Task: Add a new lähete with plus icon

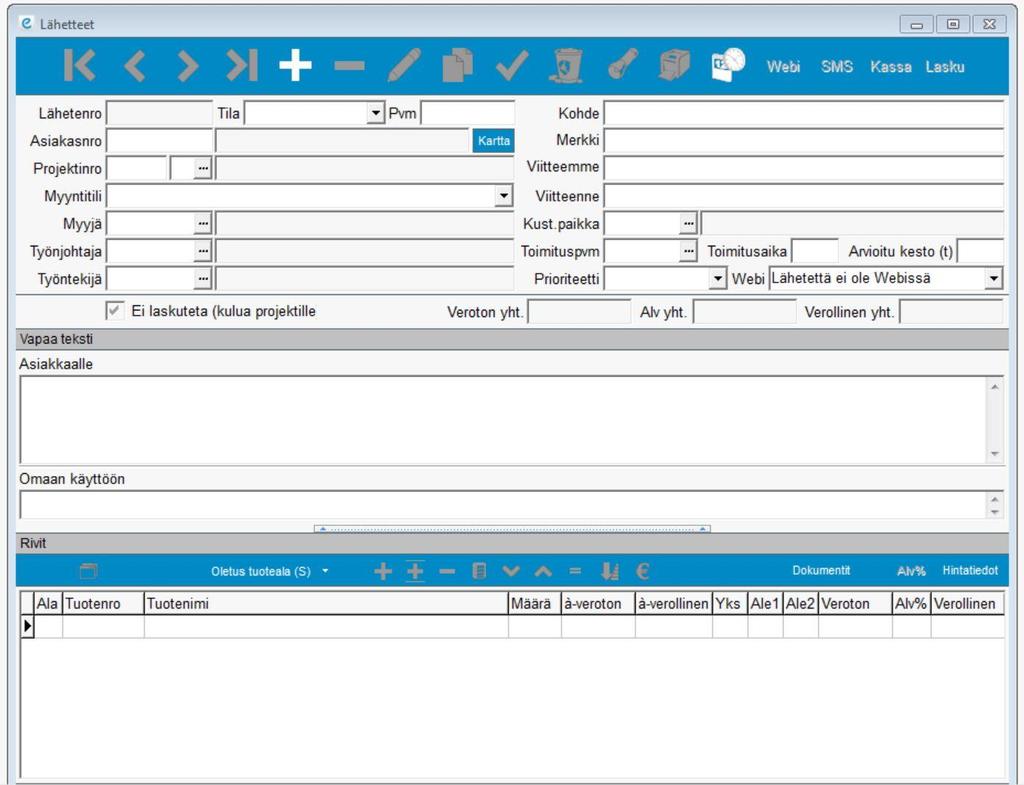Action: click(x=295, y=65)
